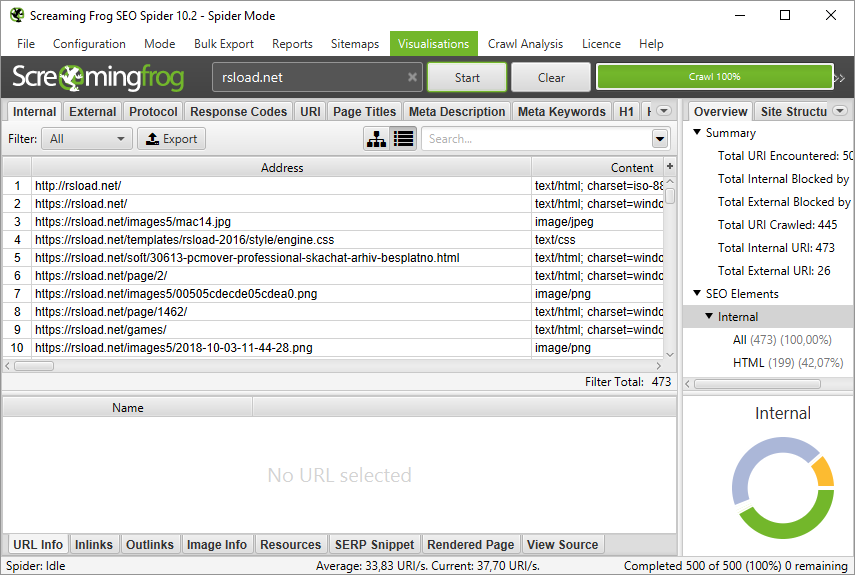The width and height of the screenshot is (855, 575).
Task: Select row https://rsload.net/page/1462/
Action: point(333,312)
